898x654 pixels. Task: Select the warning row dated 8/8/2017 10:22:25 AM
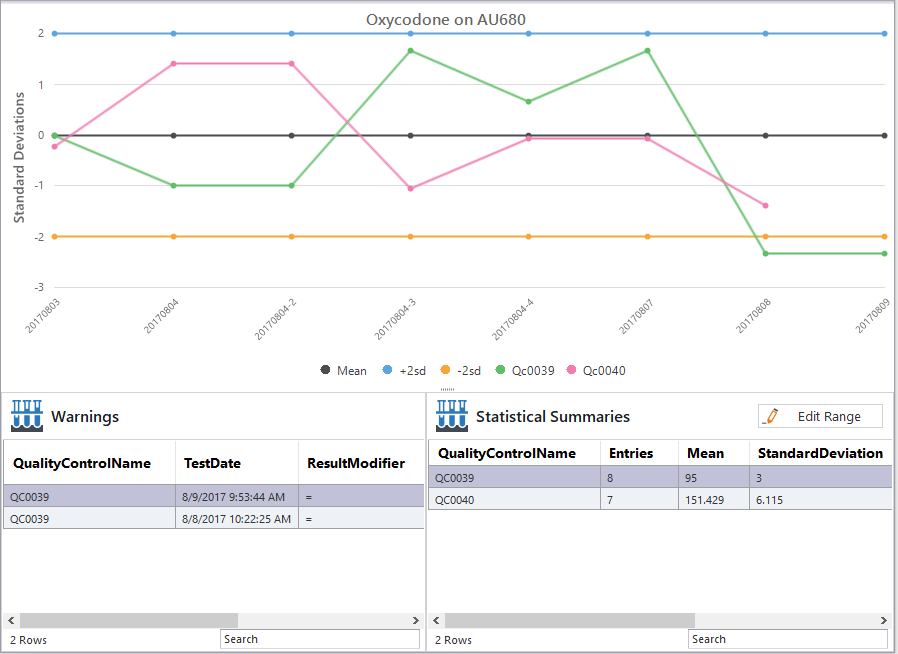coord(214,519)
